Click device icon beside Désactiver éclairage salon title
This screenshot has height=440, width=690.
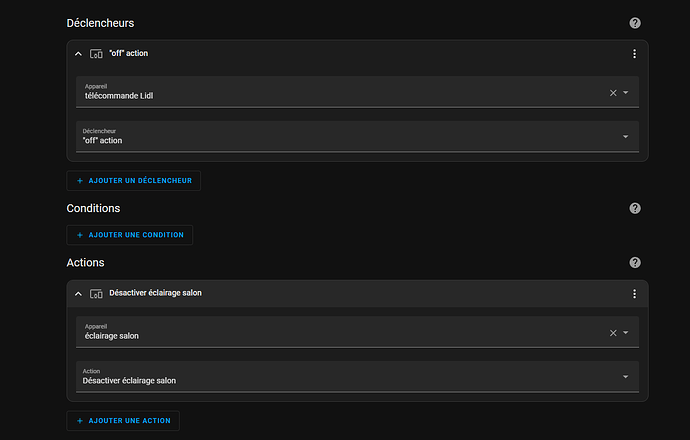[96, 293]
